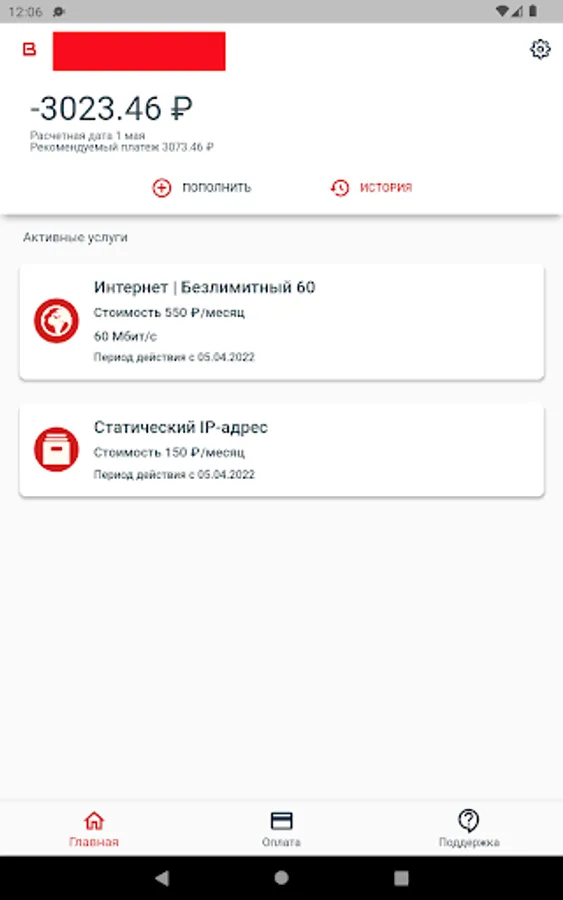Select the Пополнить button label
The image size is (563, 900).
coord(217,188)
